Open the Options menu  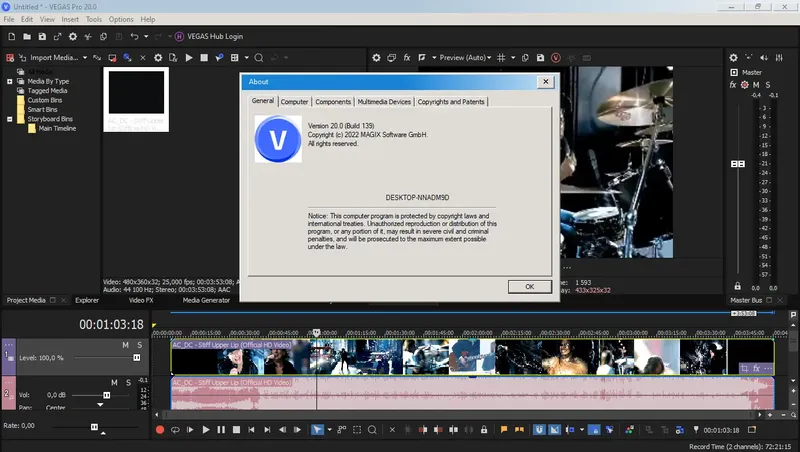point(121,19)
